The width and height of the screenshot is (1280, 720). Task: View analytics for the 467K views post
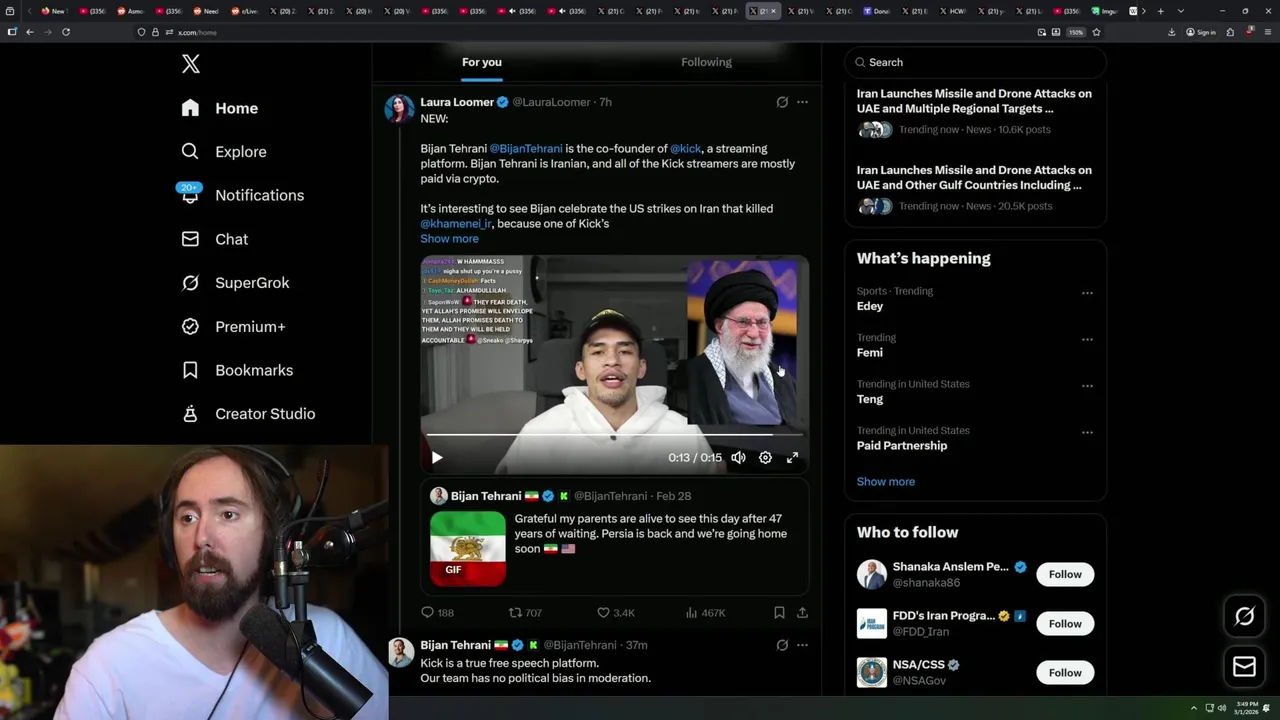pos(705,612)
